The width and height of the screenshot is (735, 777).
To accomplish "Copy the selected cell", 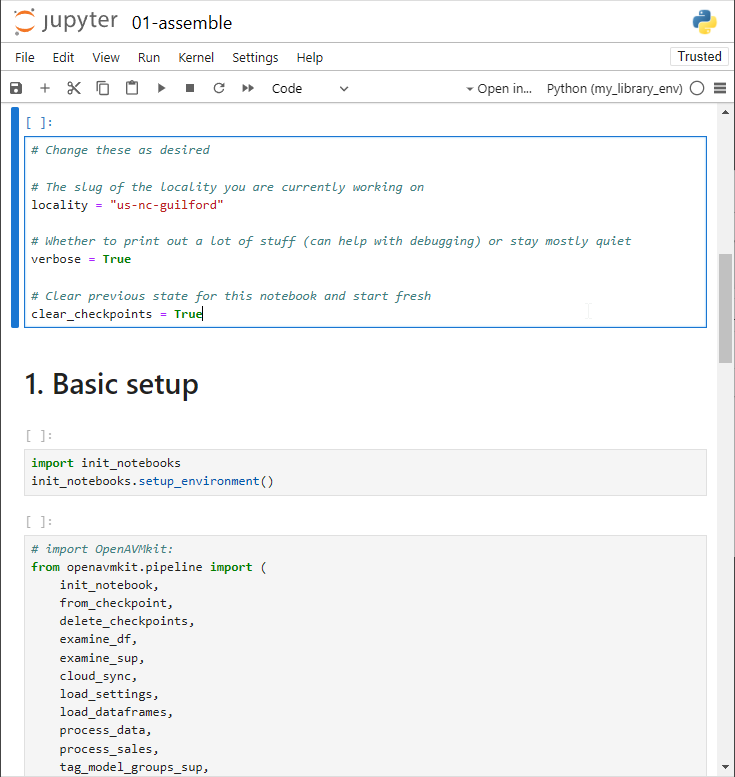I will coord(103,88).
